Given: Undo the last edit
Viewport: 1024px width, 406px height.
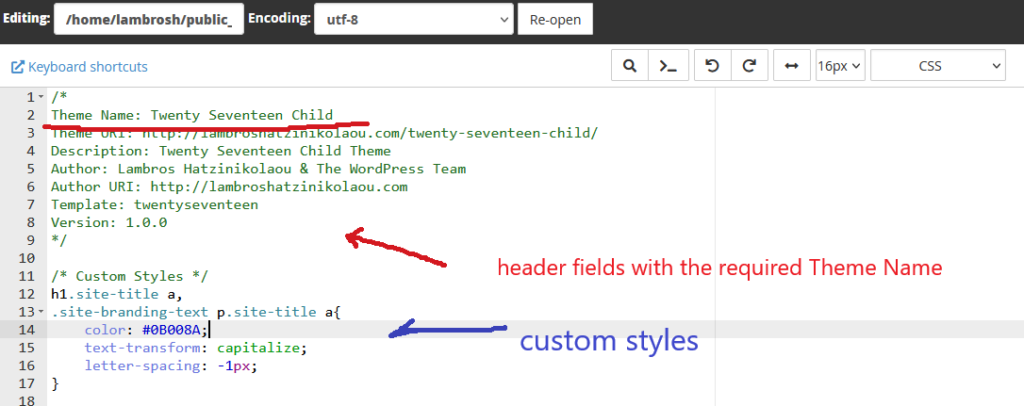Looking at the screenshot, I should point(712,66).
